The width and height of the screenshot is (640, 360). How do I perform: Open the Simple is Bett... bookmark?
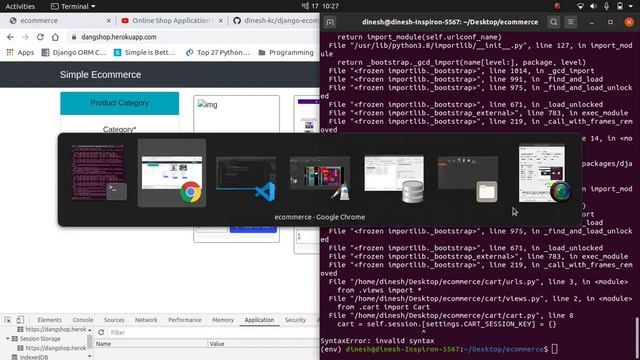[145, 52]
